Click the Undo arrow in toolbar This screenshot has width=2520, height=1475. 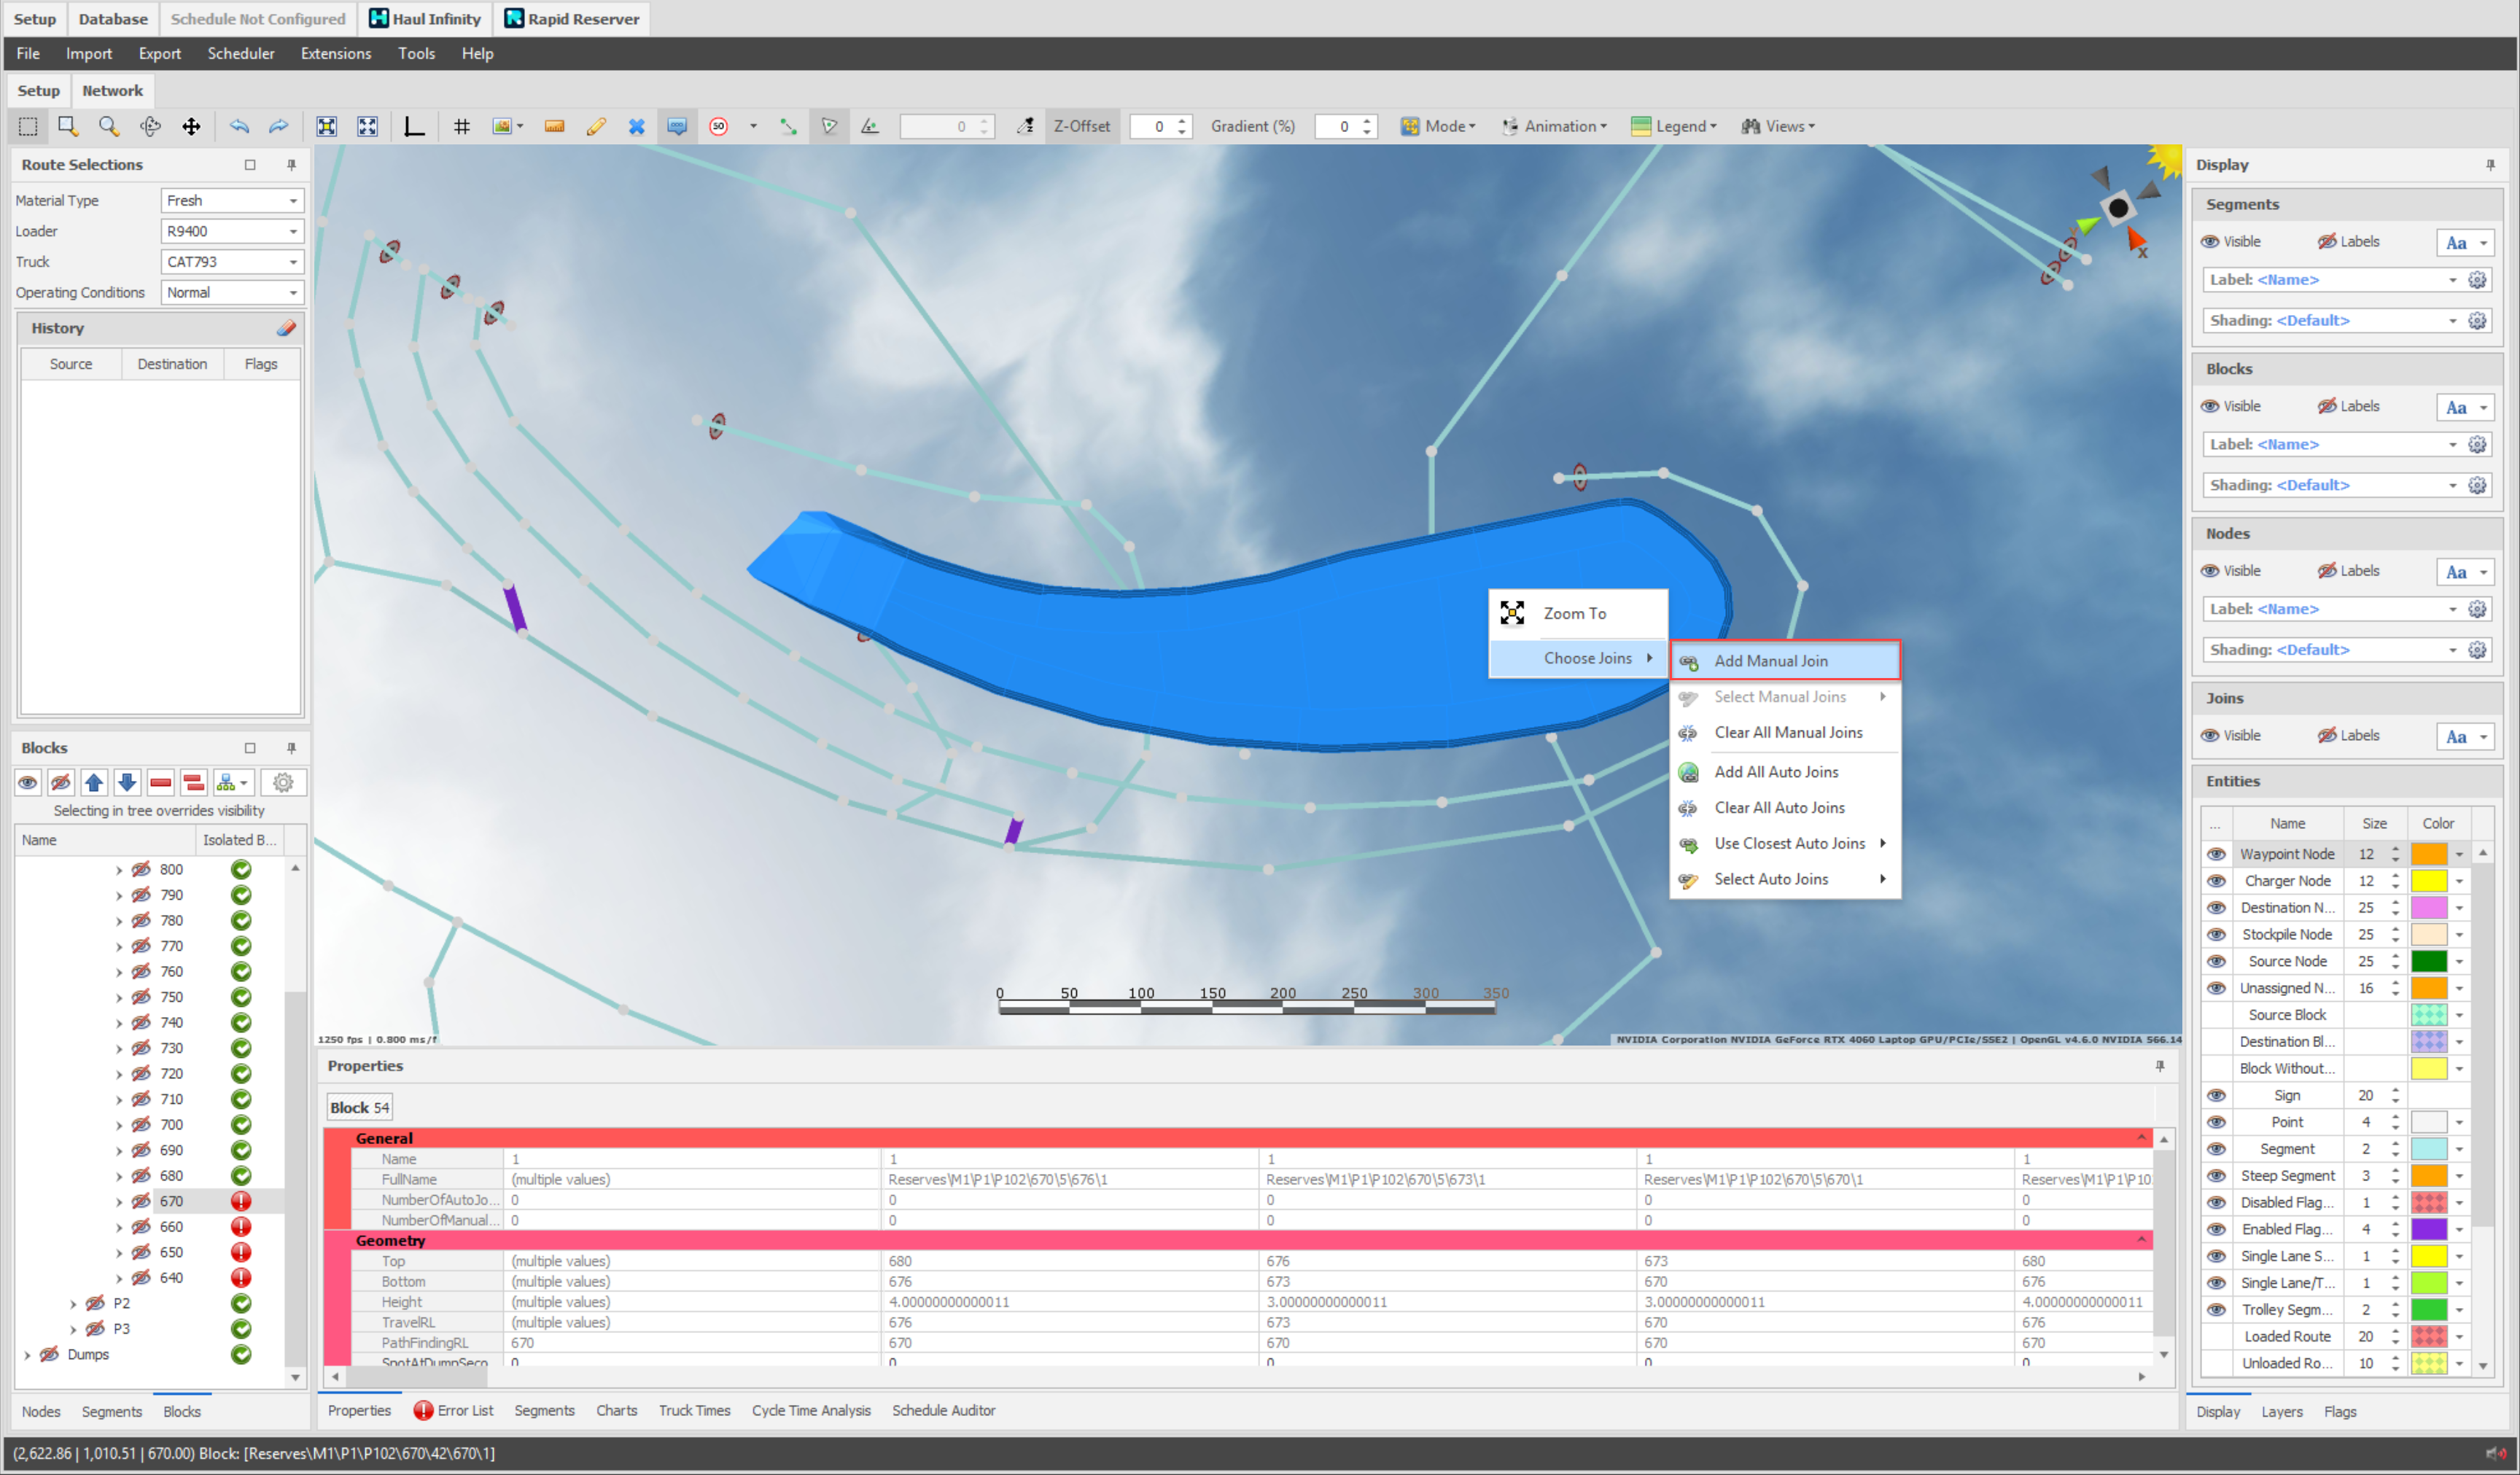coord(238,126)
